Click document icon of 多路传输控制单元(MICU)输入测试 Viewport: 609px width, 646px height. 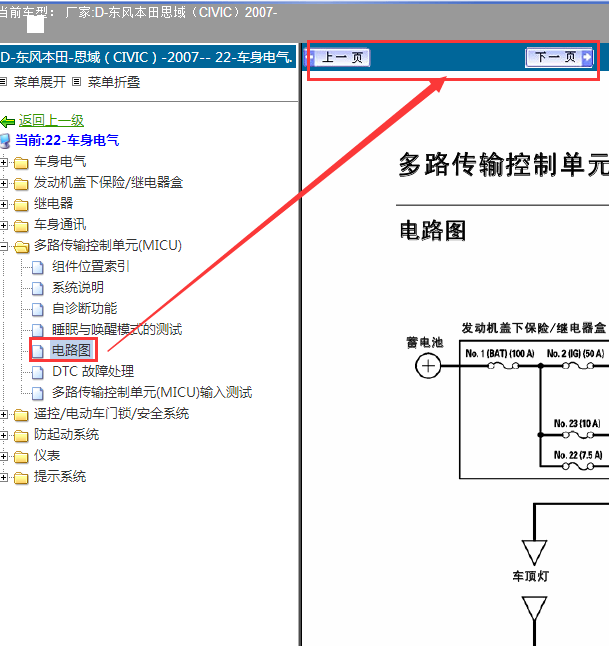(x=38, y=393)
